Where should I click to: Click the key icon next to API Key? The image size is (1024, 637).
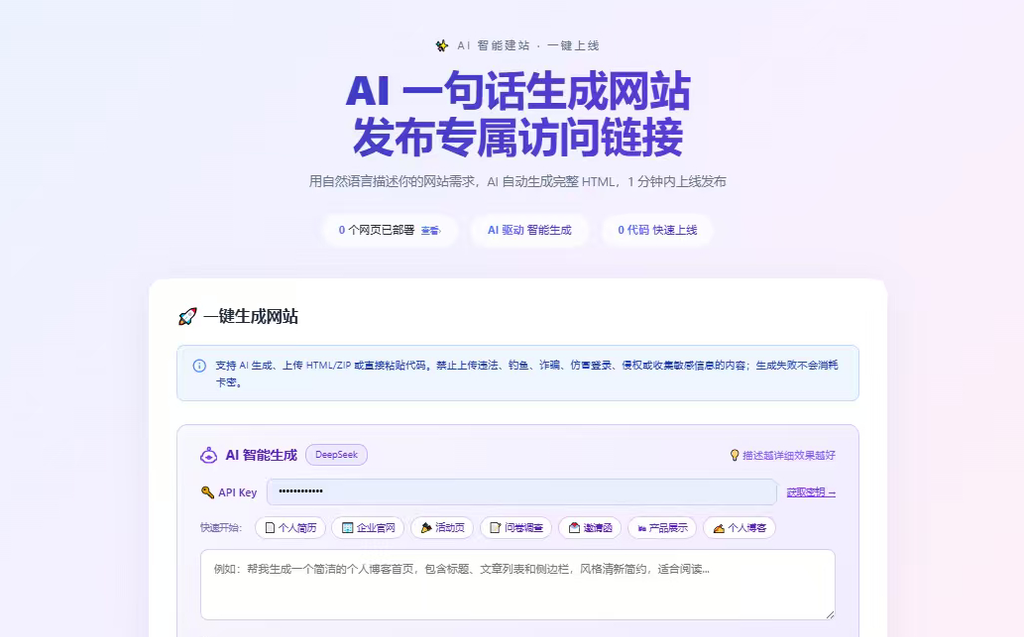(x=208, y=493)
